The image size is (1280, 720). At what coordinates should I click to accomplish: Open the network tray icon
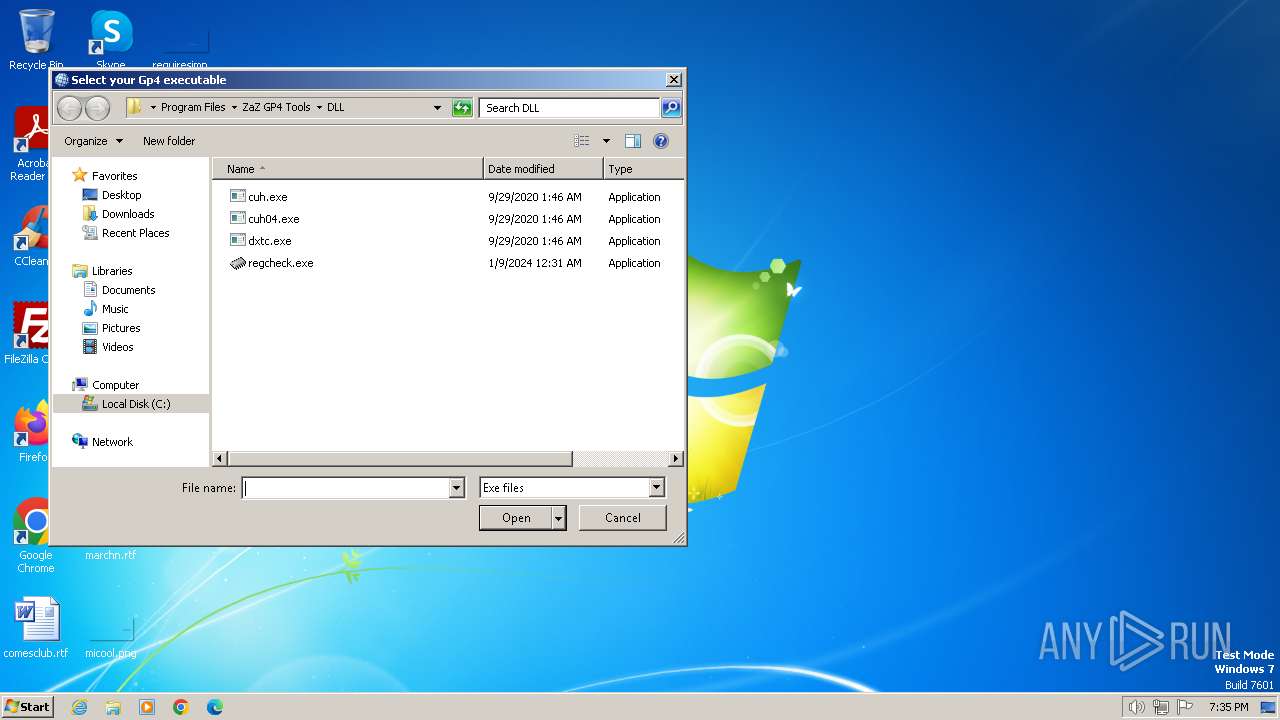point(1161,707)
